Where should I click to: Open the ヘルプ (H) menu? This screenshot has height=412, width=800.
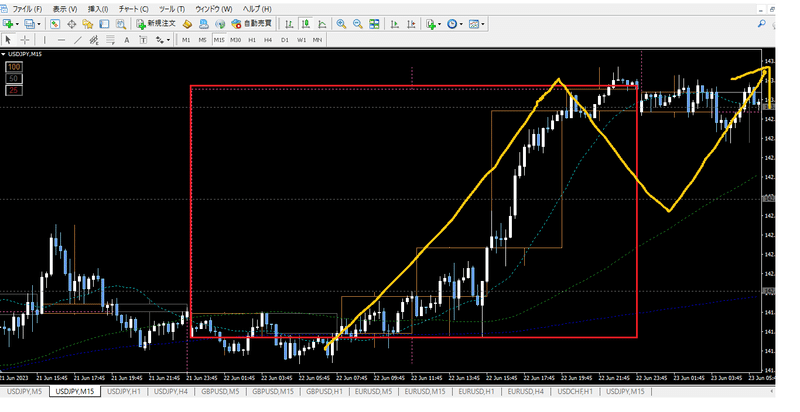tap(257, 9)
